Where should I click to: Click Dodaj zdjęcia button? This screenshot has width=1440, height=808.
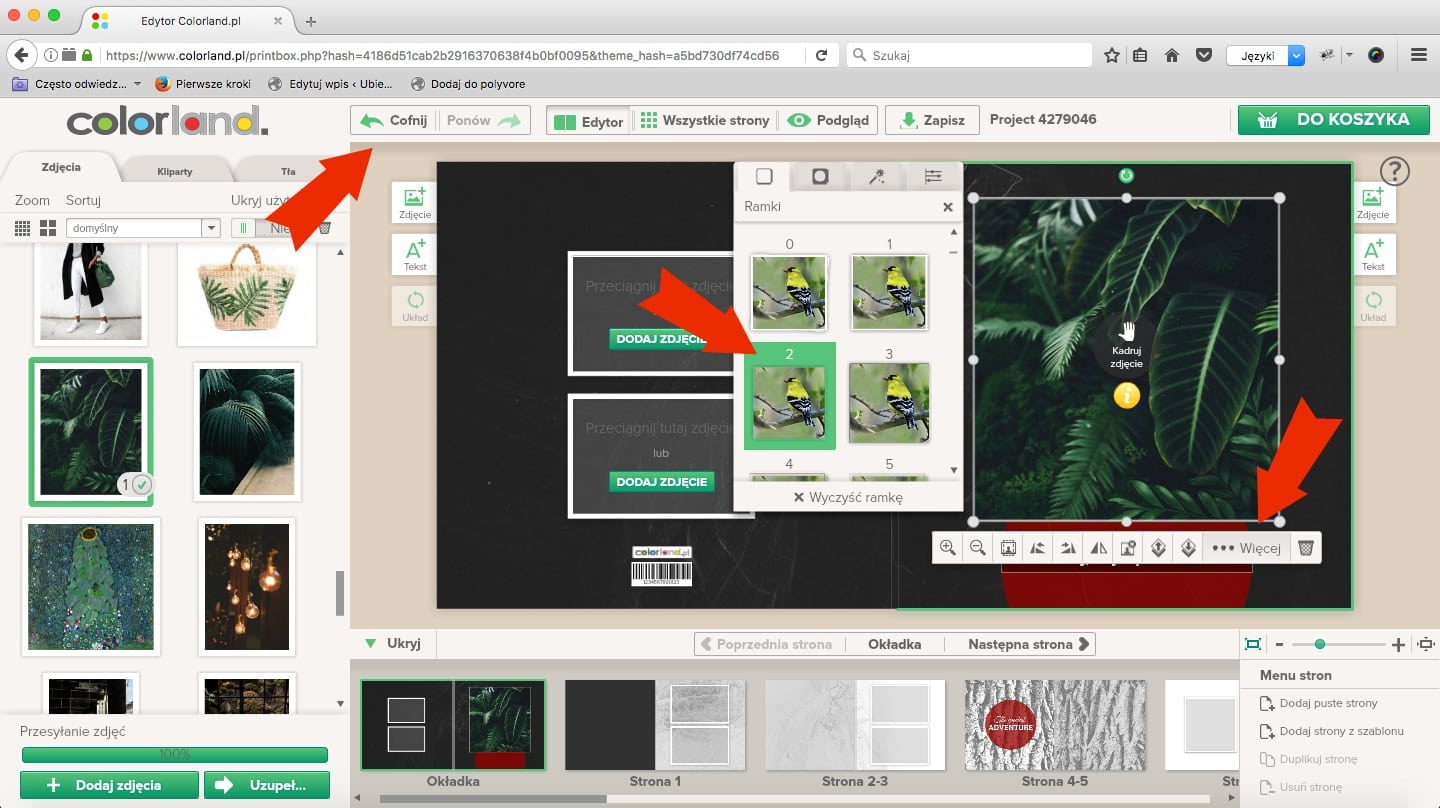click(x=108, y=785)
